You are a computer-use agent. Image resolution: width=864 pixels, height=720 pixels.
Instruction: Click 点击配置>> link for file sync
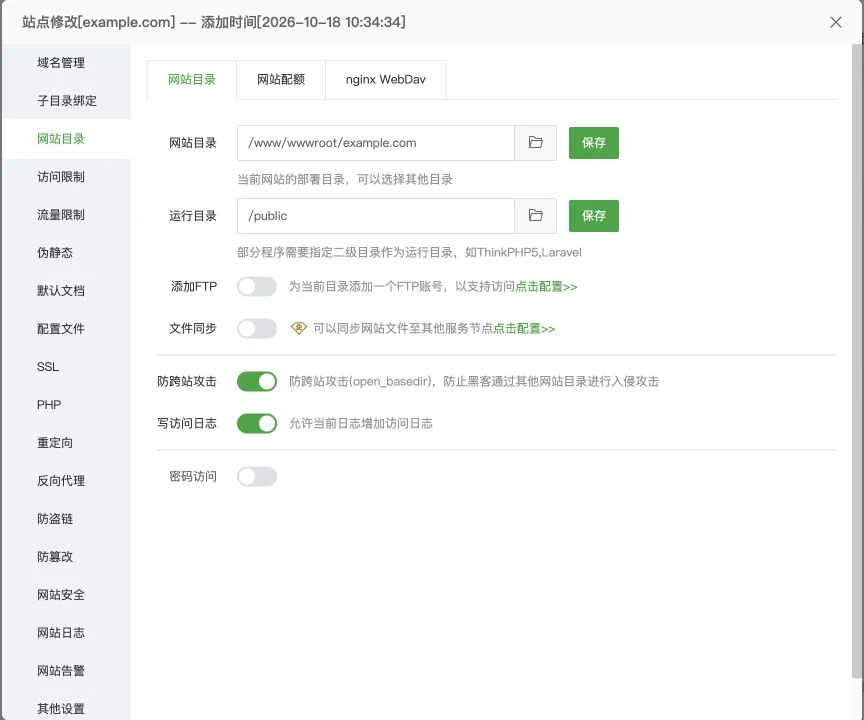[524, 328]
